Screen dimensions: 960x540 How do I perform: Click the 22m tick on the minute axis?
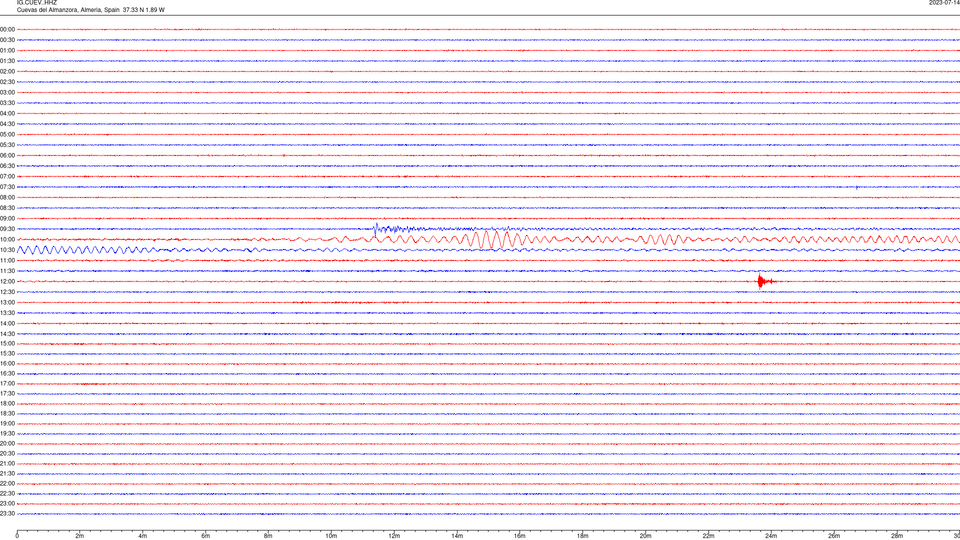(x=708, y=536)
